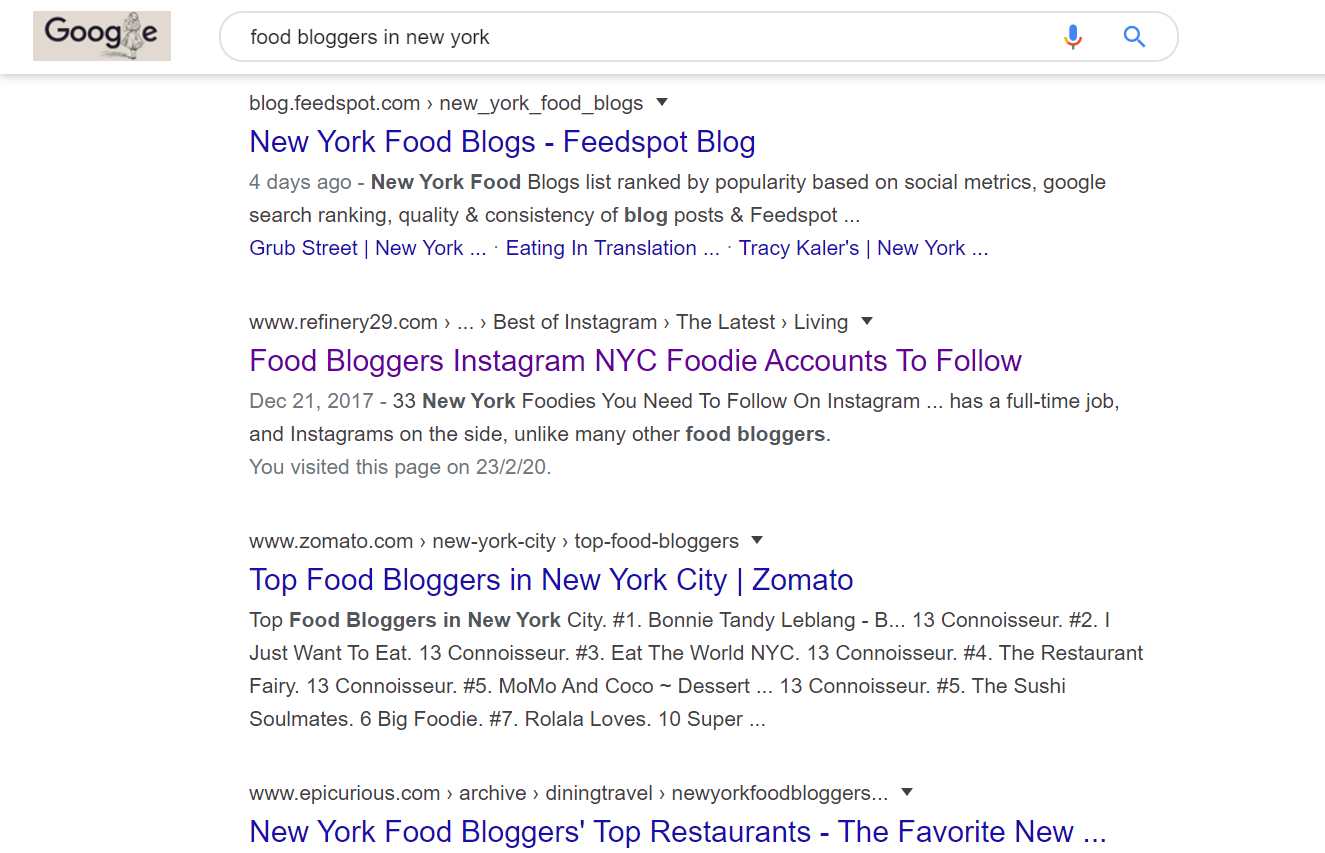Open Food Bloggers Instagram NYC Foodie Accounts result

pos(635,361)
